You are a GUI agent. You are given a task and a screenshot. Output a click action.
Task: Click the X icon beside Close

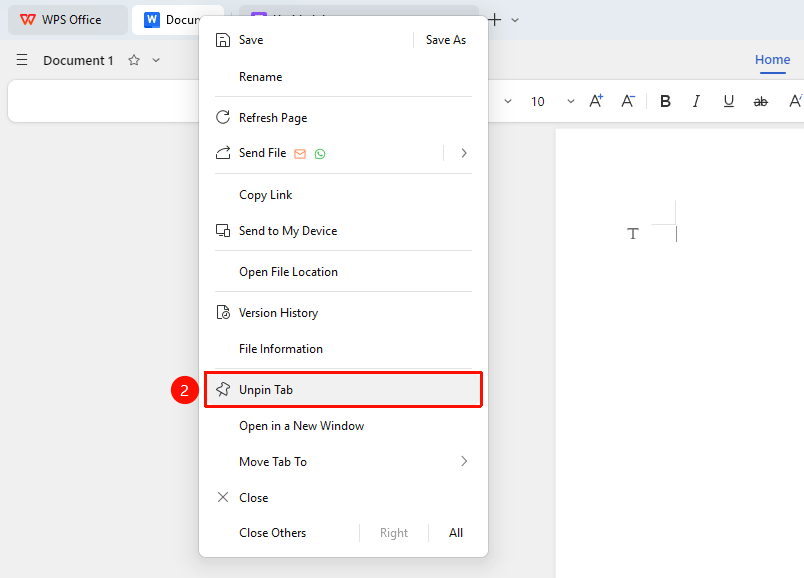pos(223,497)
